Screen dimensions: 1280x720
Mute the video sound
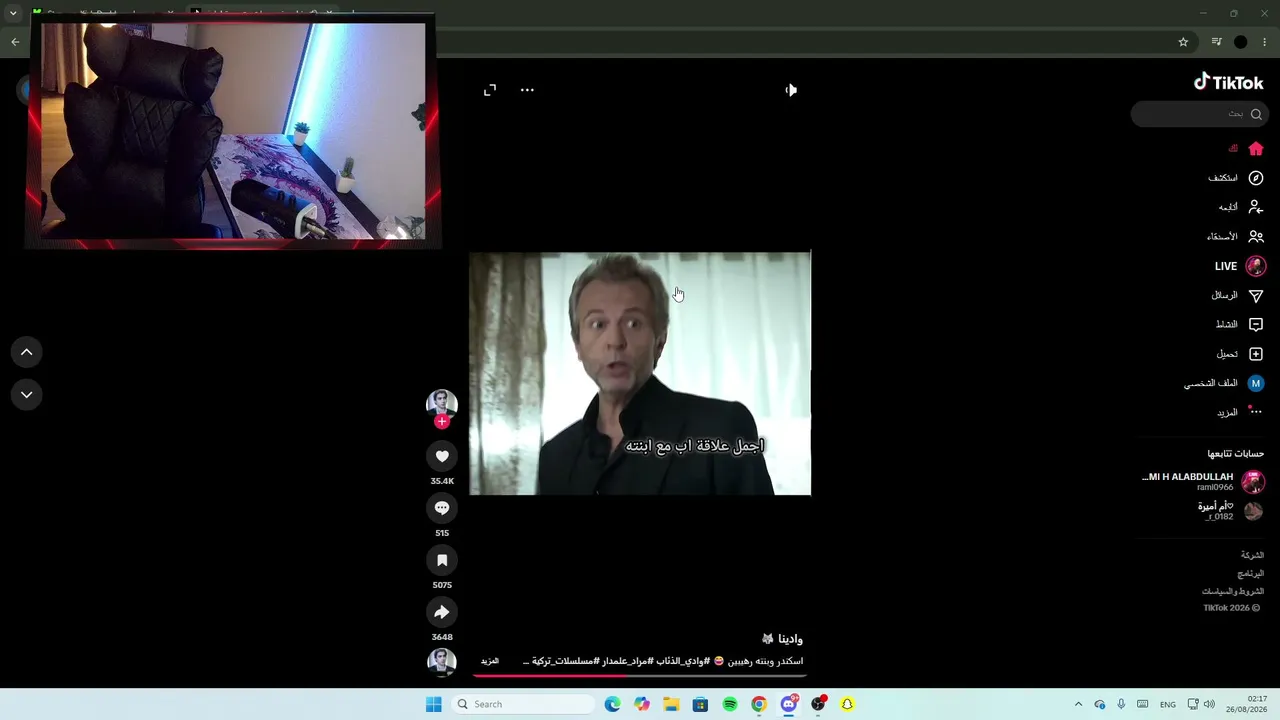click(x=791, y=90)
